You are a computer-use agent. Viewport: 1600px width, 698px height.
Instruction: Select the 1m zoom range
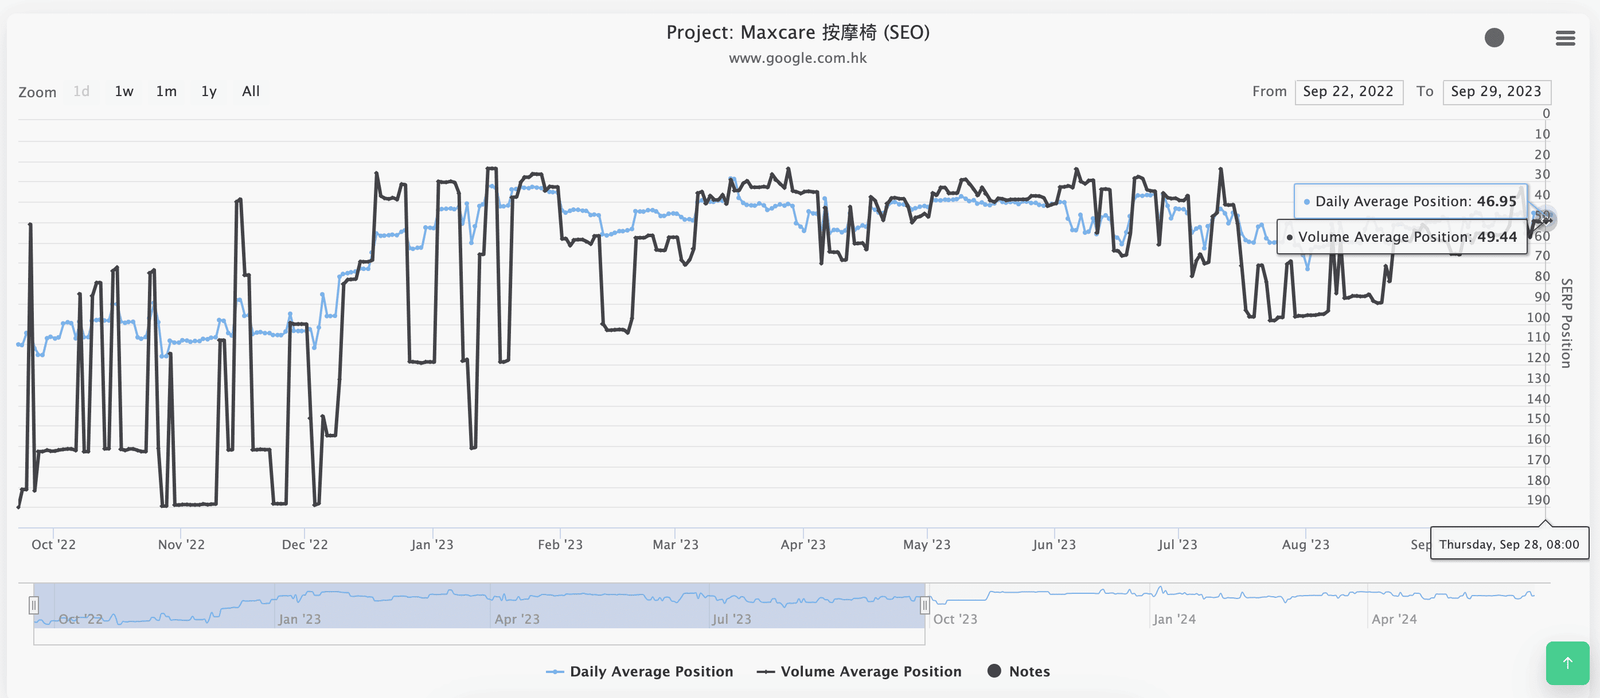166,92
